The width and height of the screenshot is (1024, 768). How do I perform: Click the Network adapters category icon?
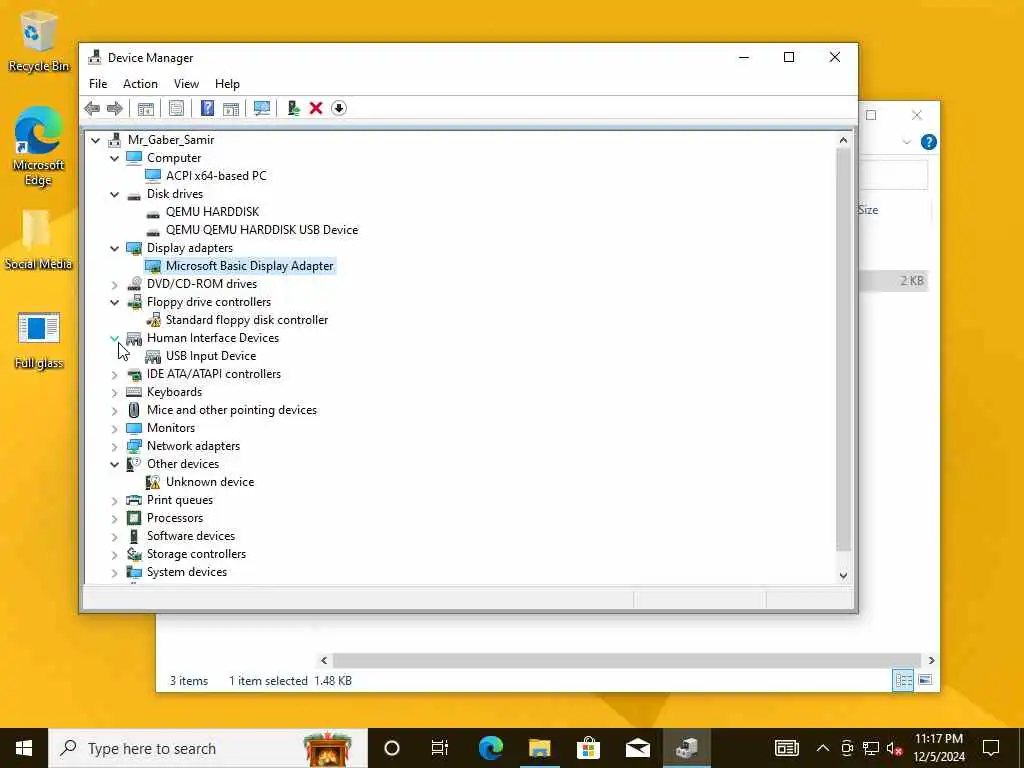pyautogui.click(x=134, y=446)
